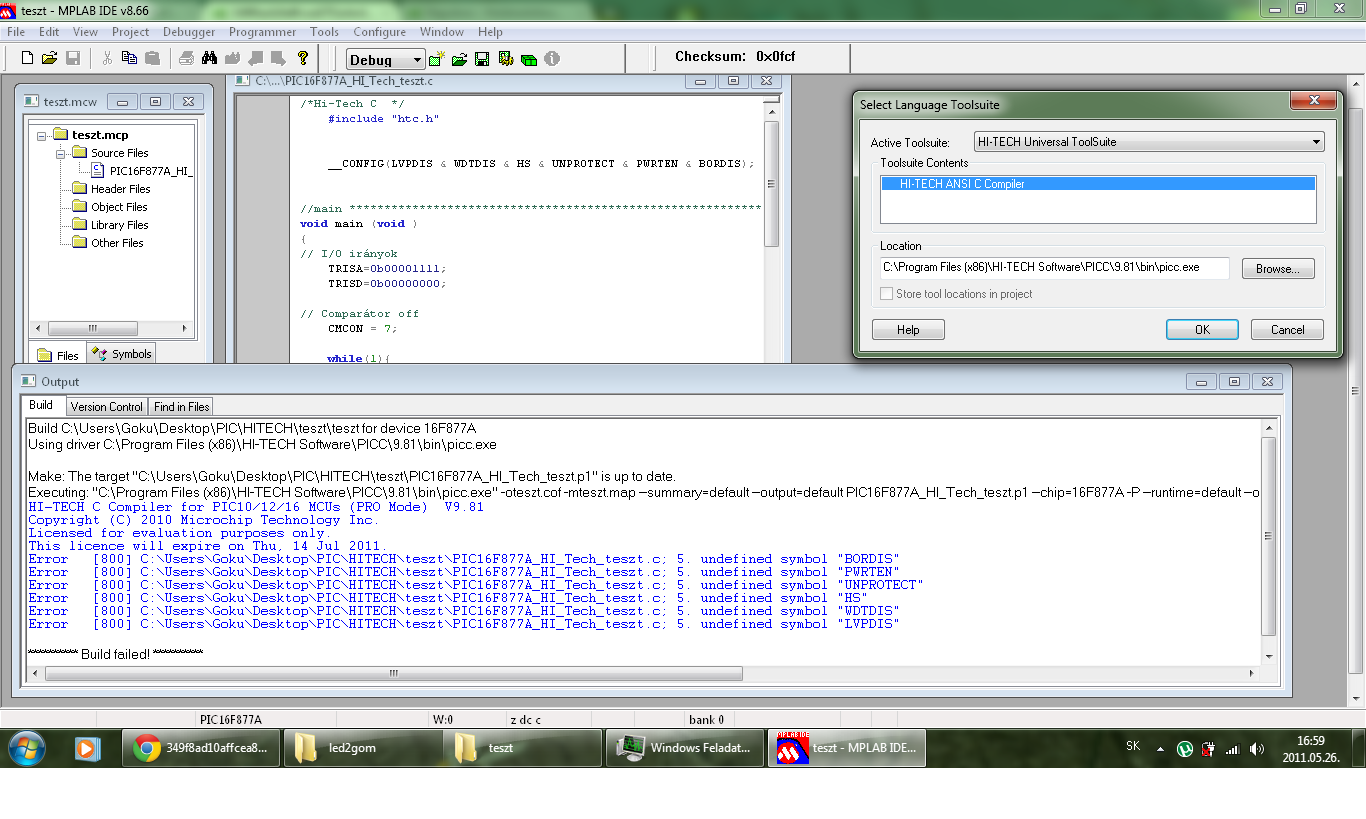The height and width of the screenshot is (819, 1366).
Task: Enable Store tool locations in project checkbox
Action: coord(886,294)
